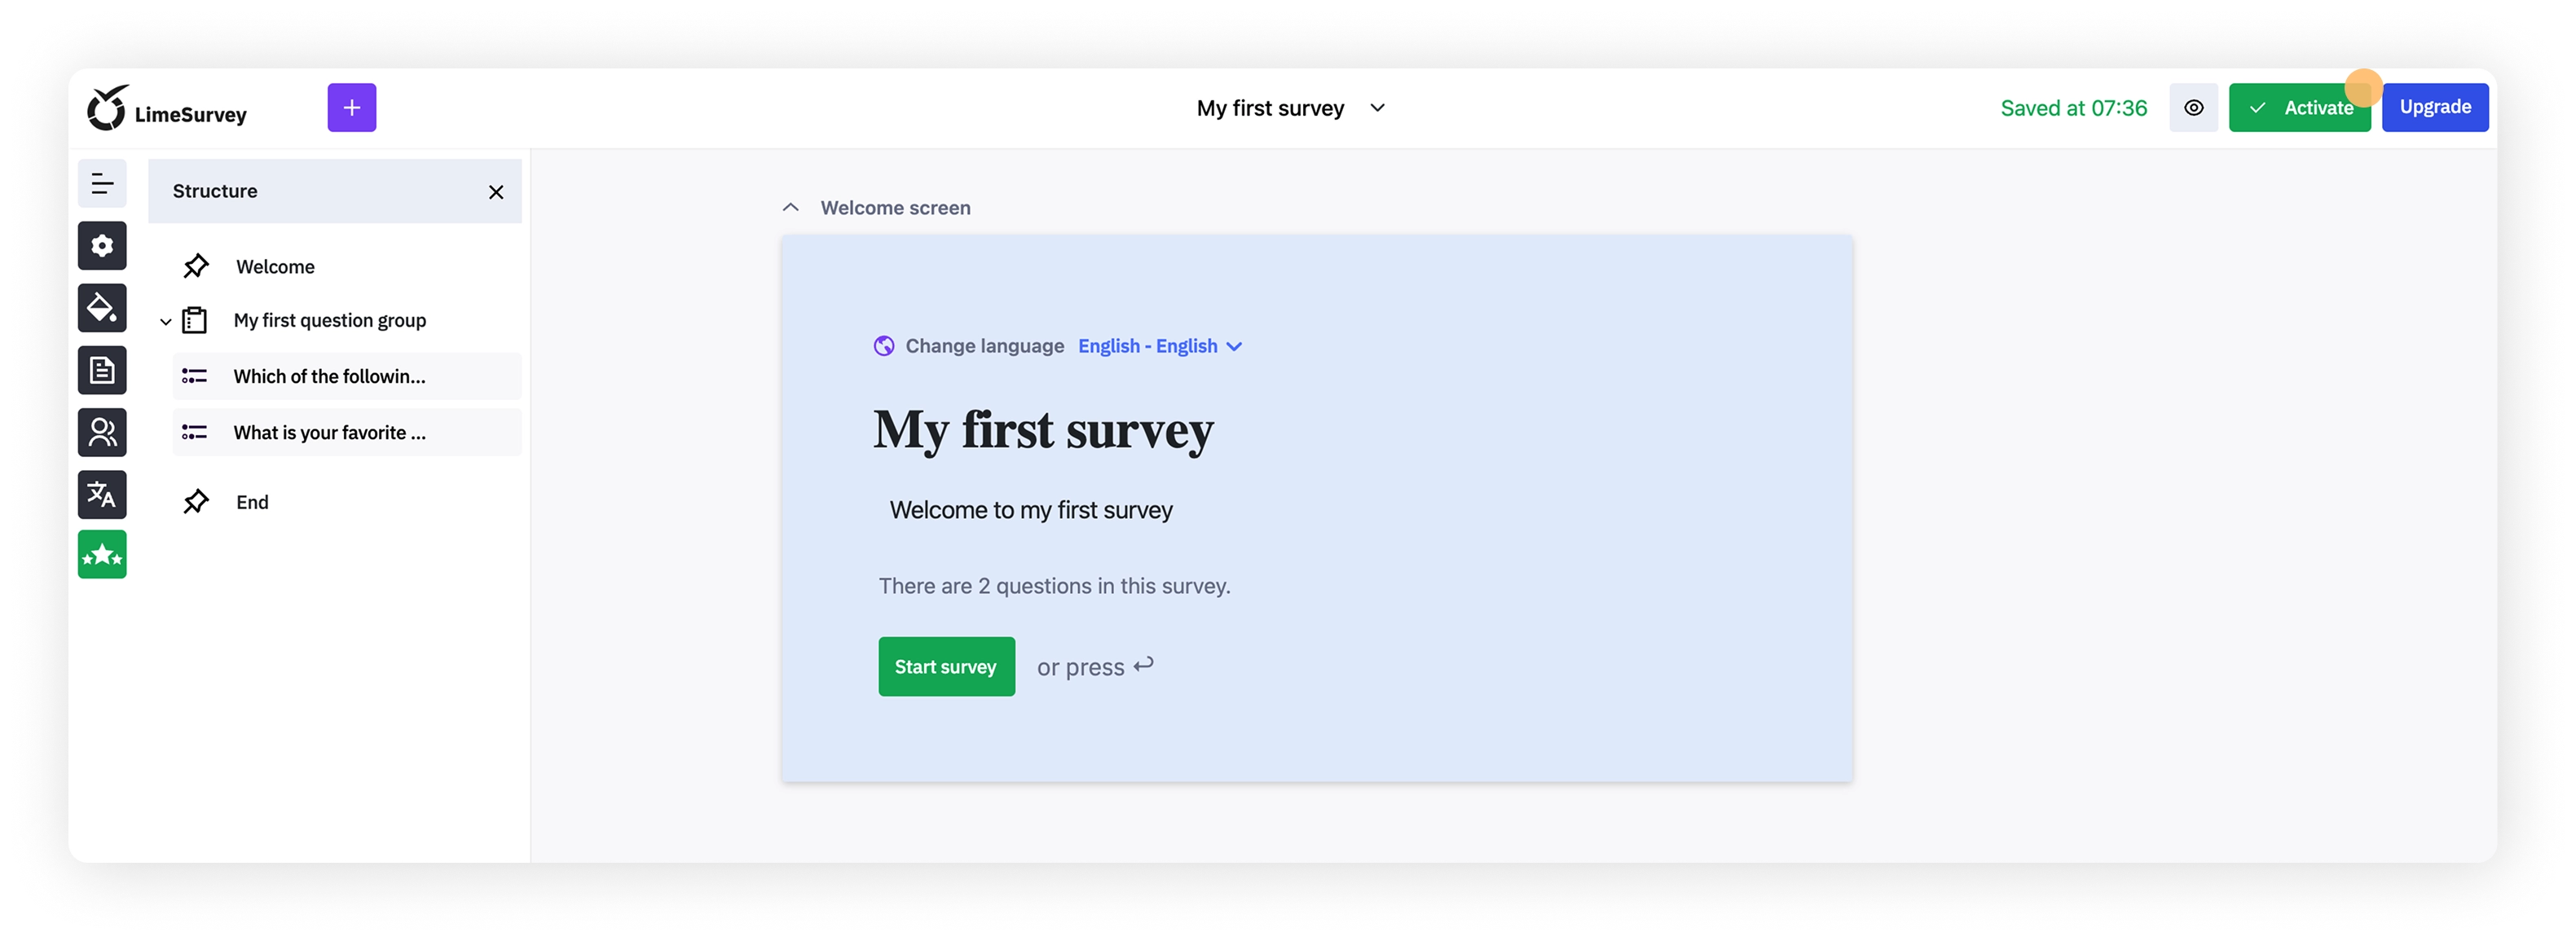
Task: Open the document text elements icon
Action: coord(102,370)
